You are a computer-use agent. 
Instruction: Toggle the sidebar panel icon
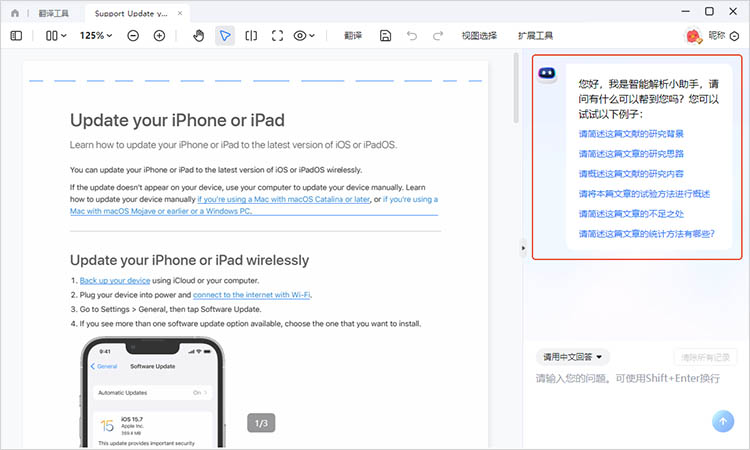pos(16,35)
